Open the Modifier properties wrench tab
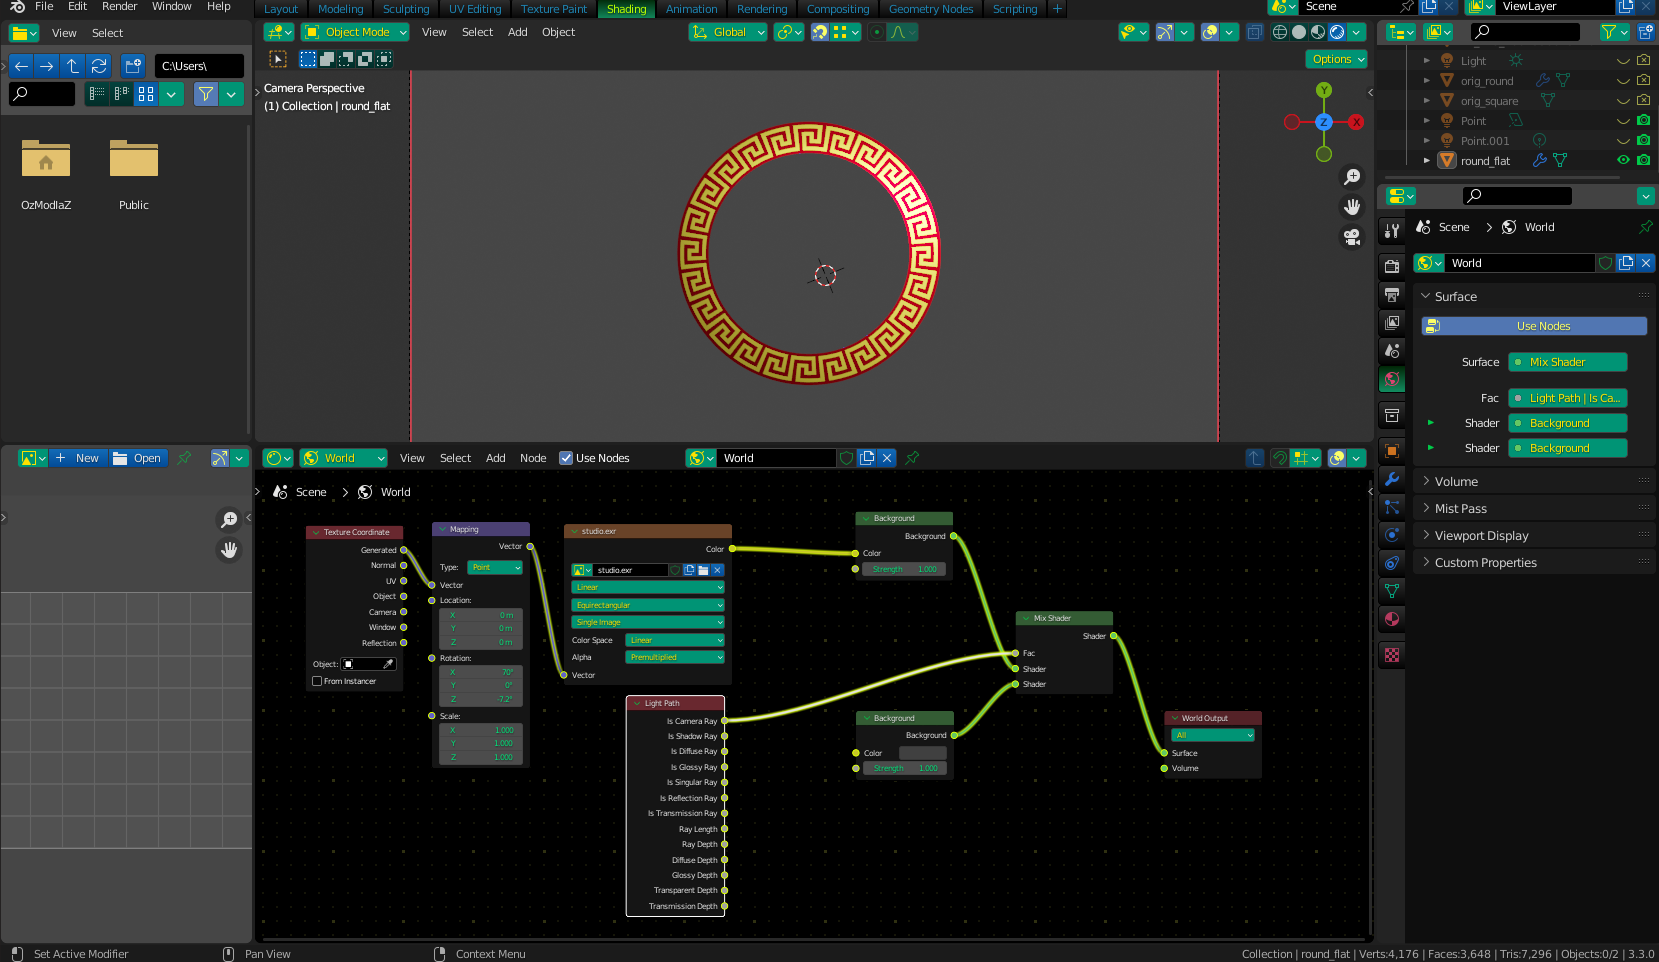Viewport: 1659px width, 962px height. [x=1392, y=479]
